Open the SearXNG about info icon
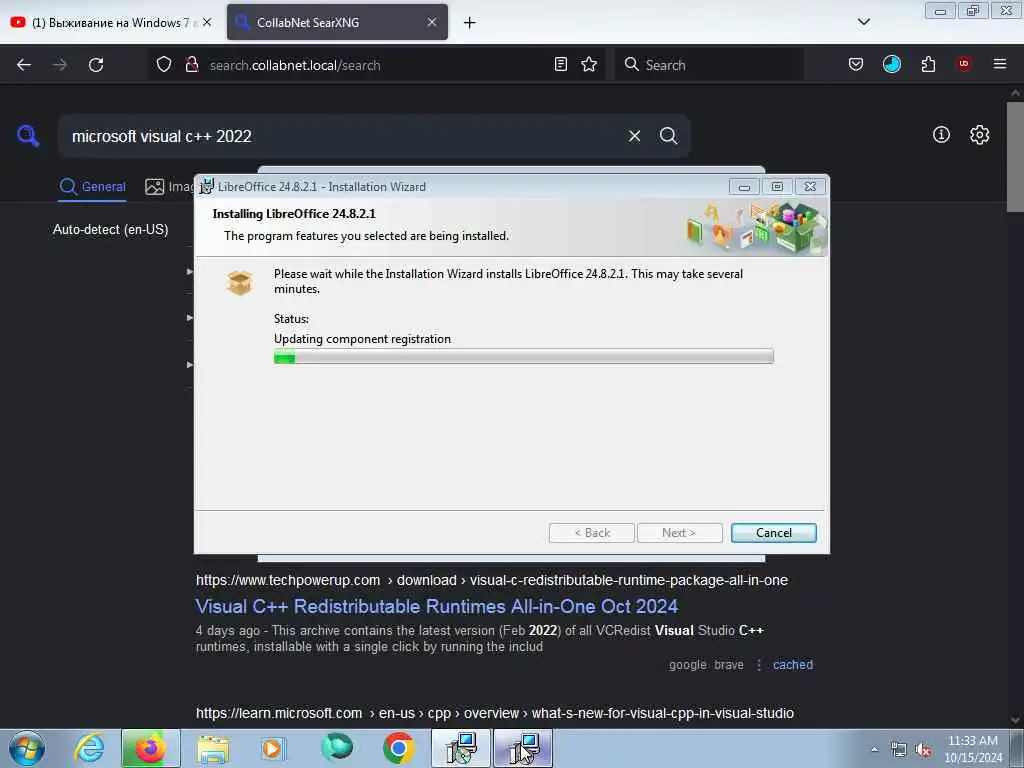This screenshot has width=1024, height=768. tap(941, 135)
